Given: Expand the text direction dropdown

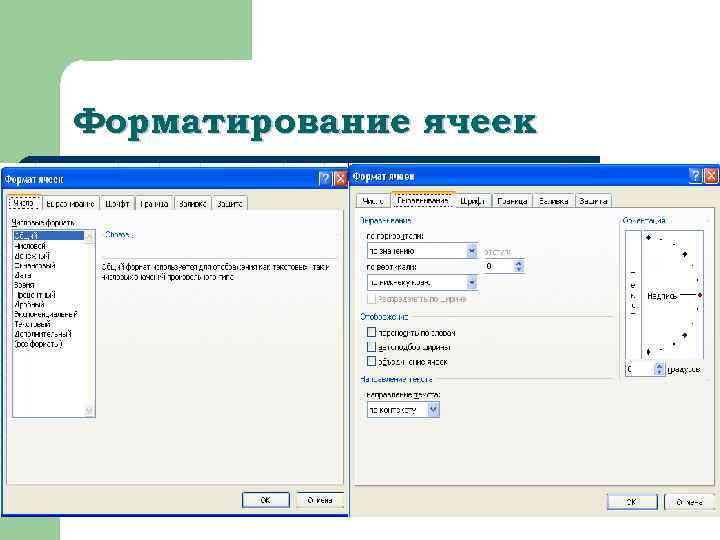Looking at the screenshot, I should [x=433, y=410].
